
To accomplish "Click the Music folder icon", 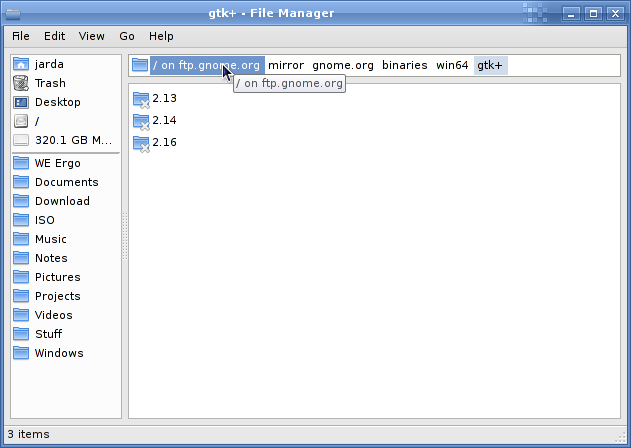I will pyautogui.click(x=21, y=239).
